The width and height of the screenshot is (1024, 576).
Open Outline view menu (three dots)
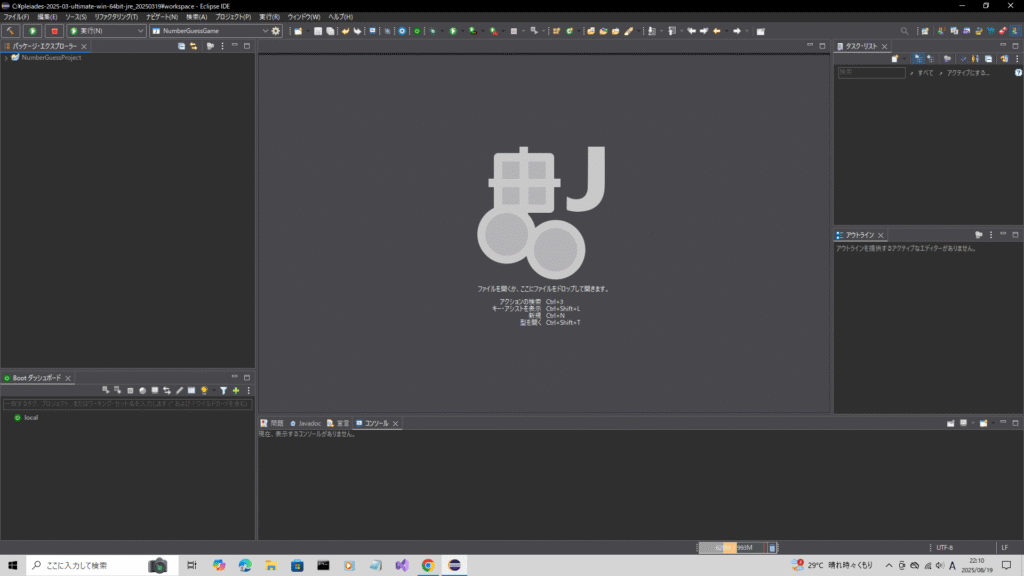[x=991, y=235]
